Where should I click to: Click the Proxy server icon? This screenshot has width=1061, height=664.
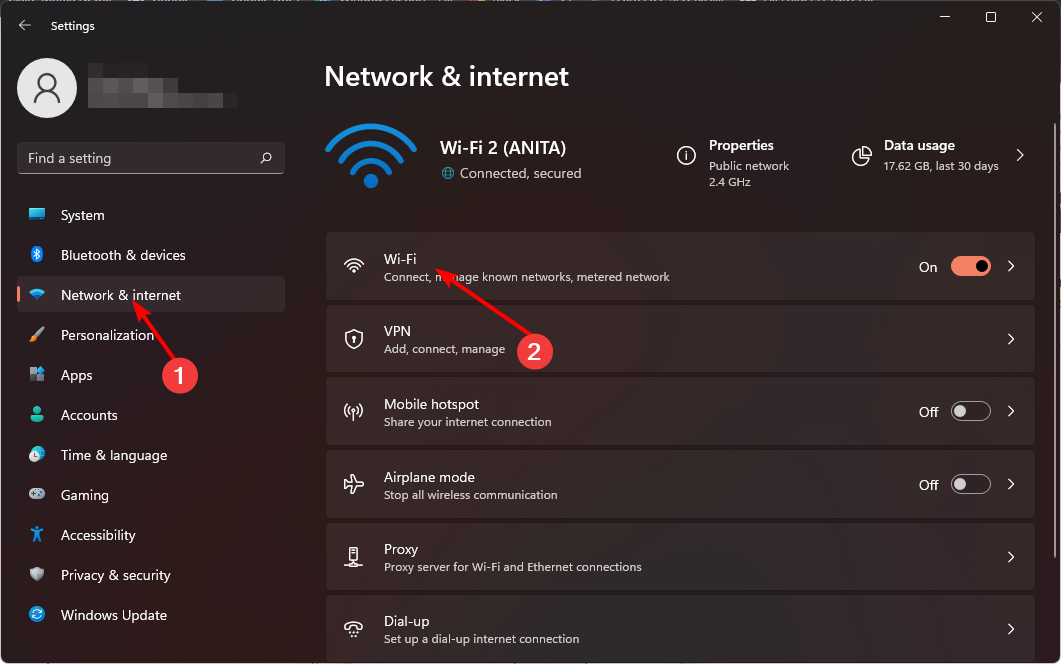(354, 557)
